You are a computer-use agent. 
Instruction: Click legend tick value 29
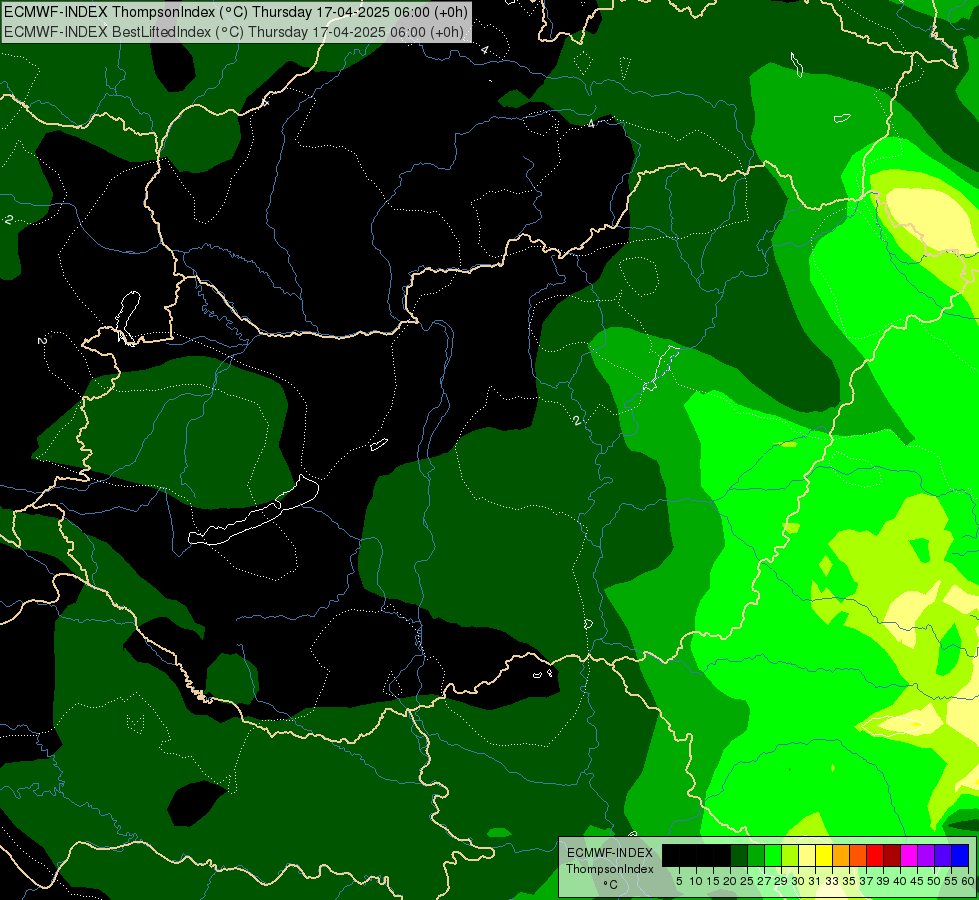[x=781, y=881]
